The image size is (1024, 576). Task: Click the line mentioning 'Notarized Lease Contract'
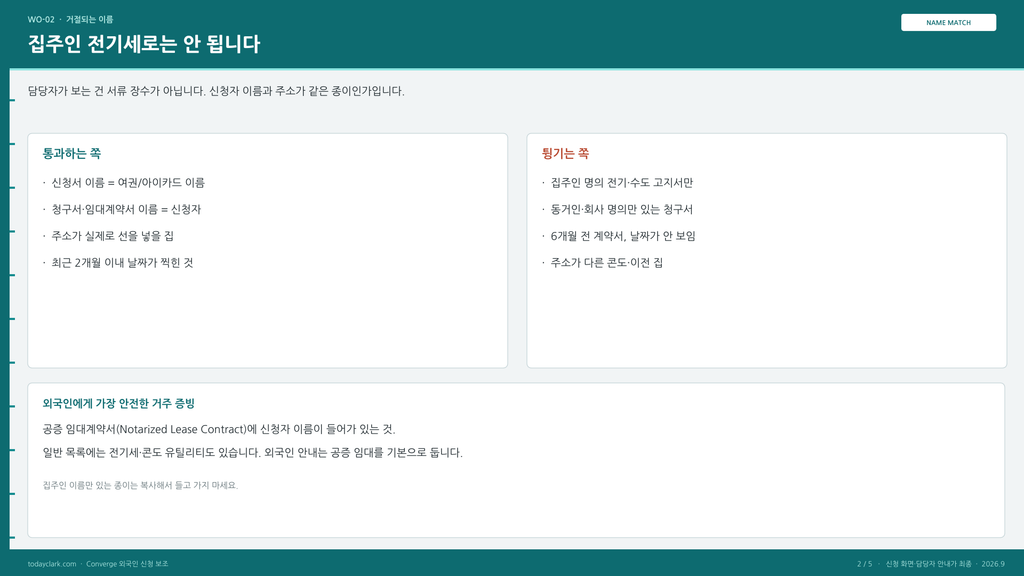[219, 429]
